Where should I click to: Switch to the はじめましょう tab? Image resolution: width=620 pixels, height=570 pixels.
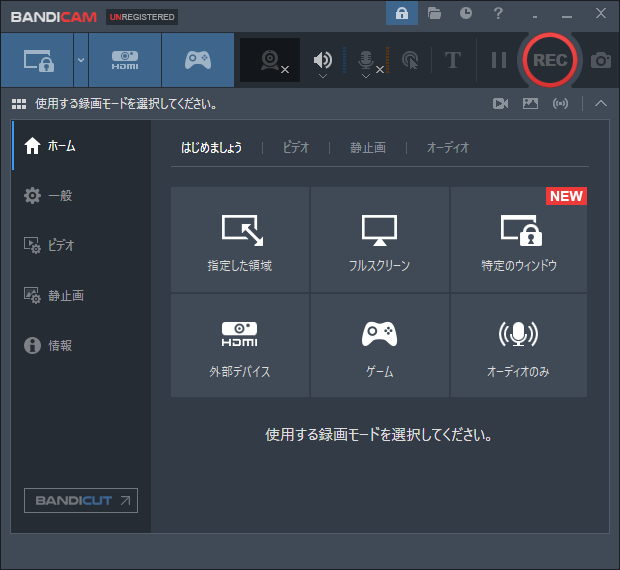(x=212, y=148)
